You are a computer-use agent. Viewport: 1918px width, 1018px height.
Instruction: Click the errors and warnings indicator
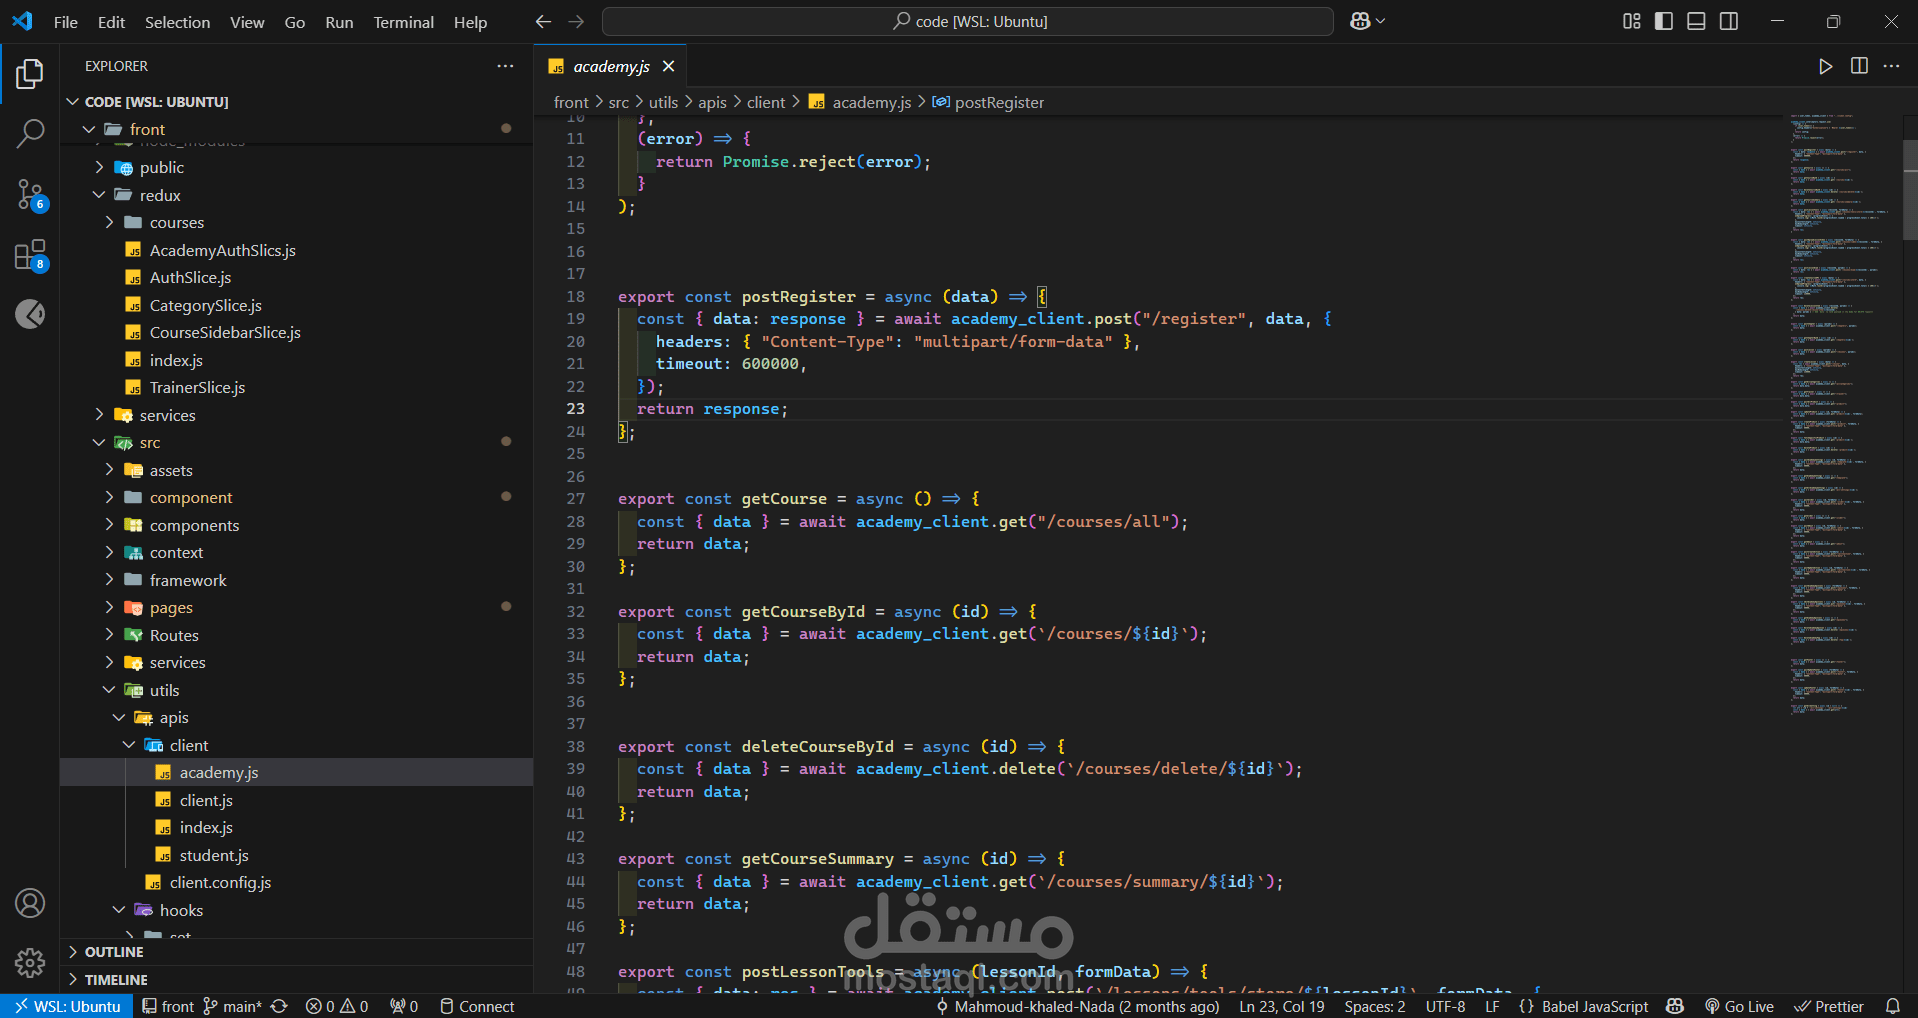(337, 1006)
